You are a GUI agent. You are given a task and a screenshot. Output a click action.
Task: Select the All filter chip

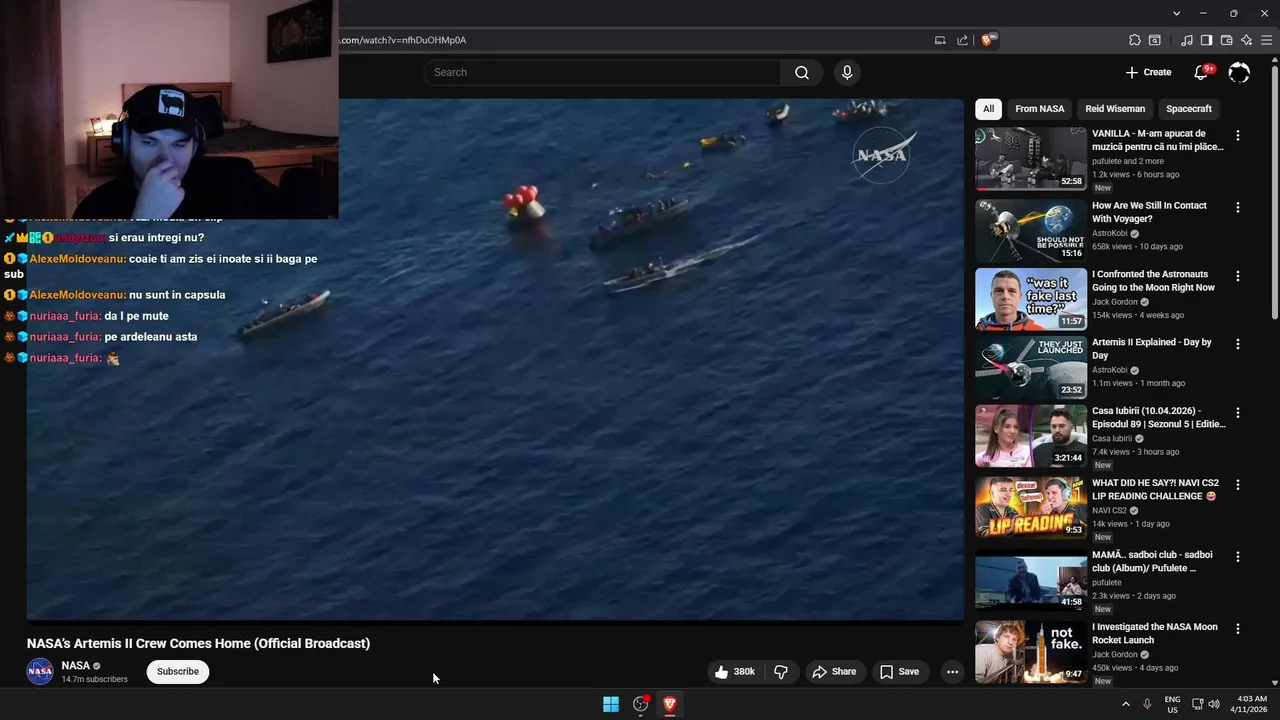[988, 109]
